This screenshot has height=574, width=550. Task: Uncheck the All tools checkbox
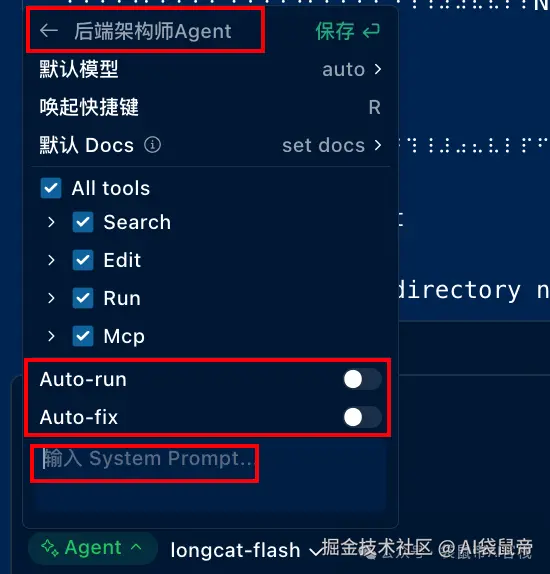[x=51, y=188]
